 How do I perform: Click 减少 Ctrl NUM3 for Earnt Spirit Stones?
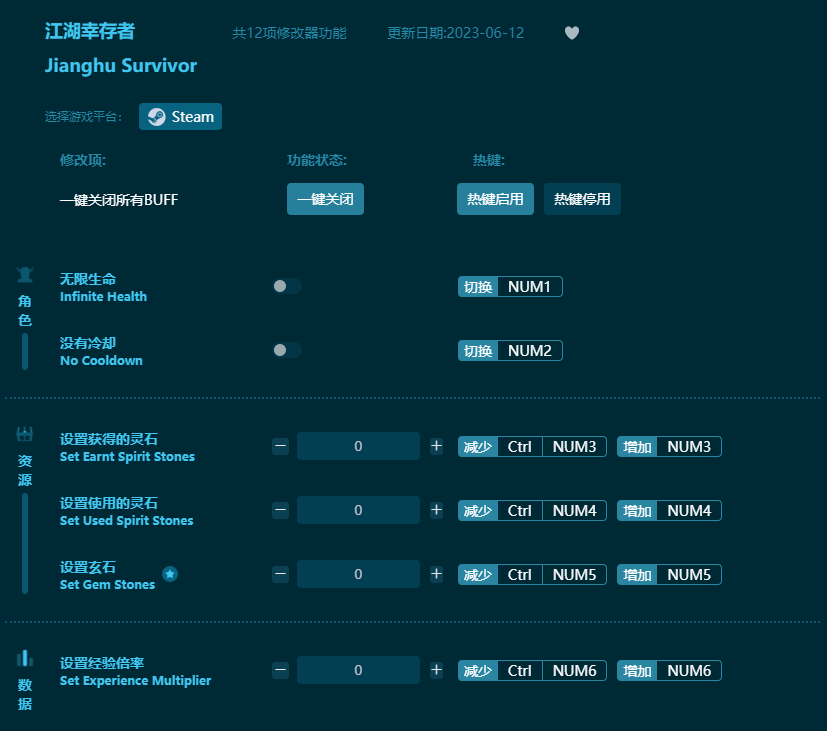click(531, 447)
